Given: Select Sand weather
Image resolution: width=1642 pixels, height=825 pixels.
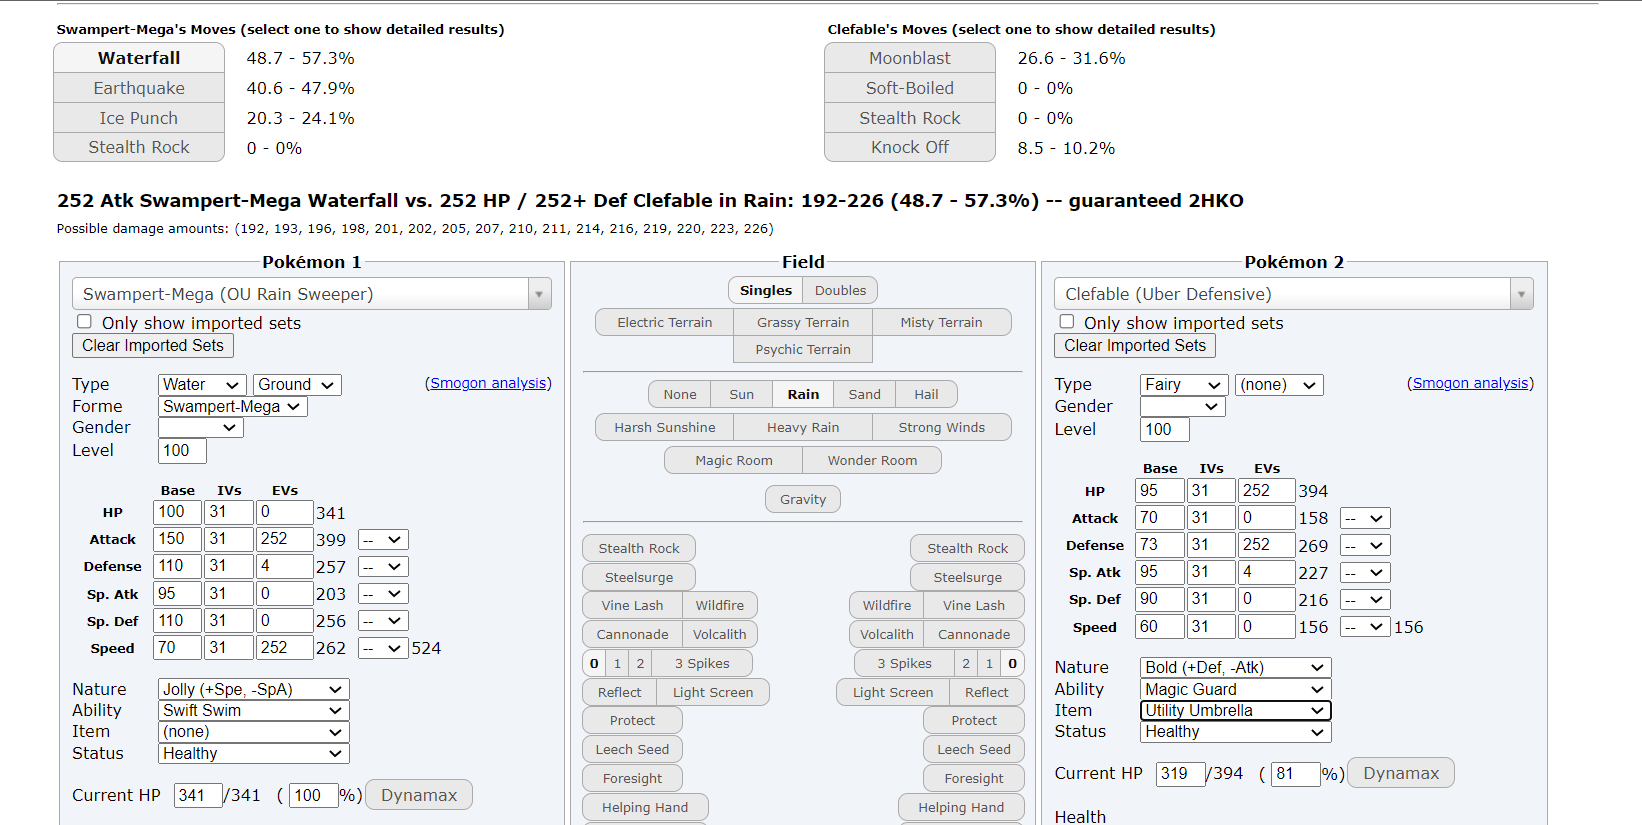Looking at the screenshot, I should pos(865,394).
